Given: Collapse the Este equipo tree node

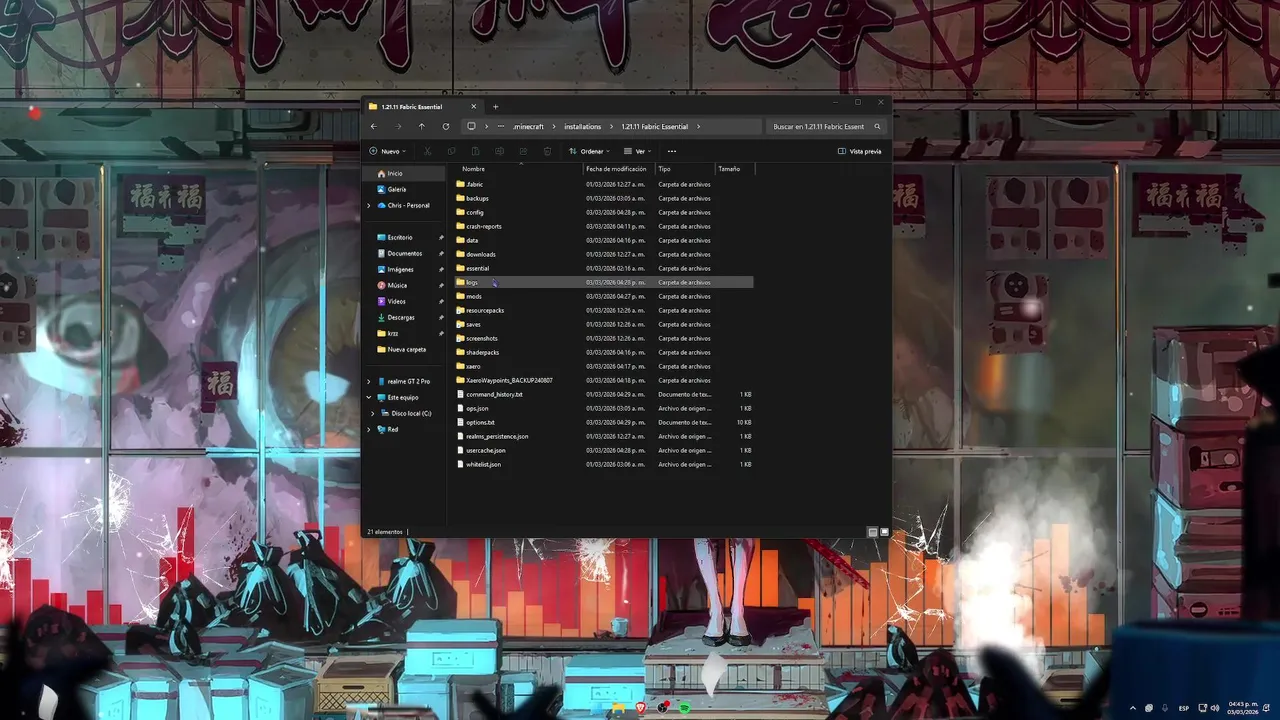Looking at the screenshot, I should [369, 397].
